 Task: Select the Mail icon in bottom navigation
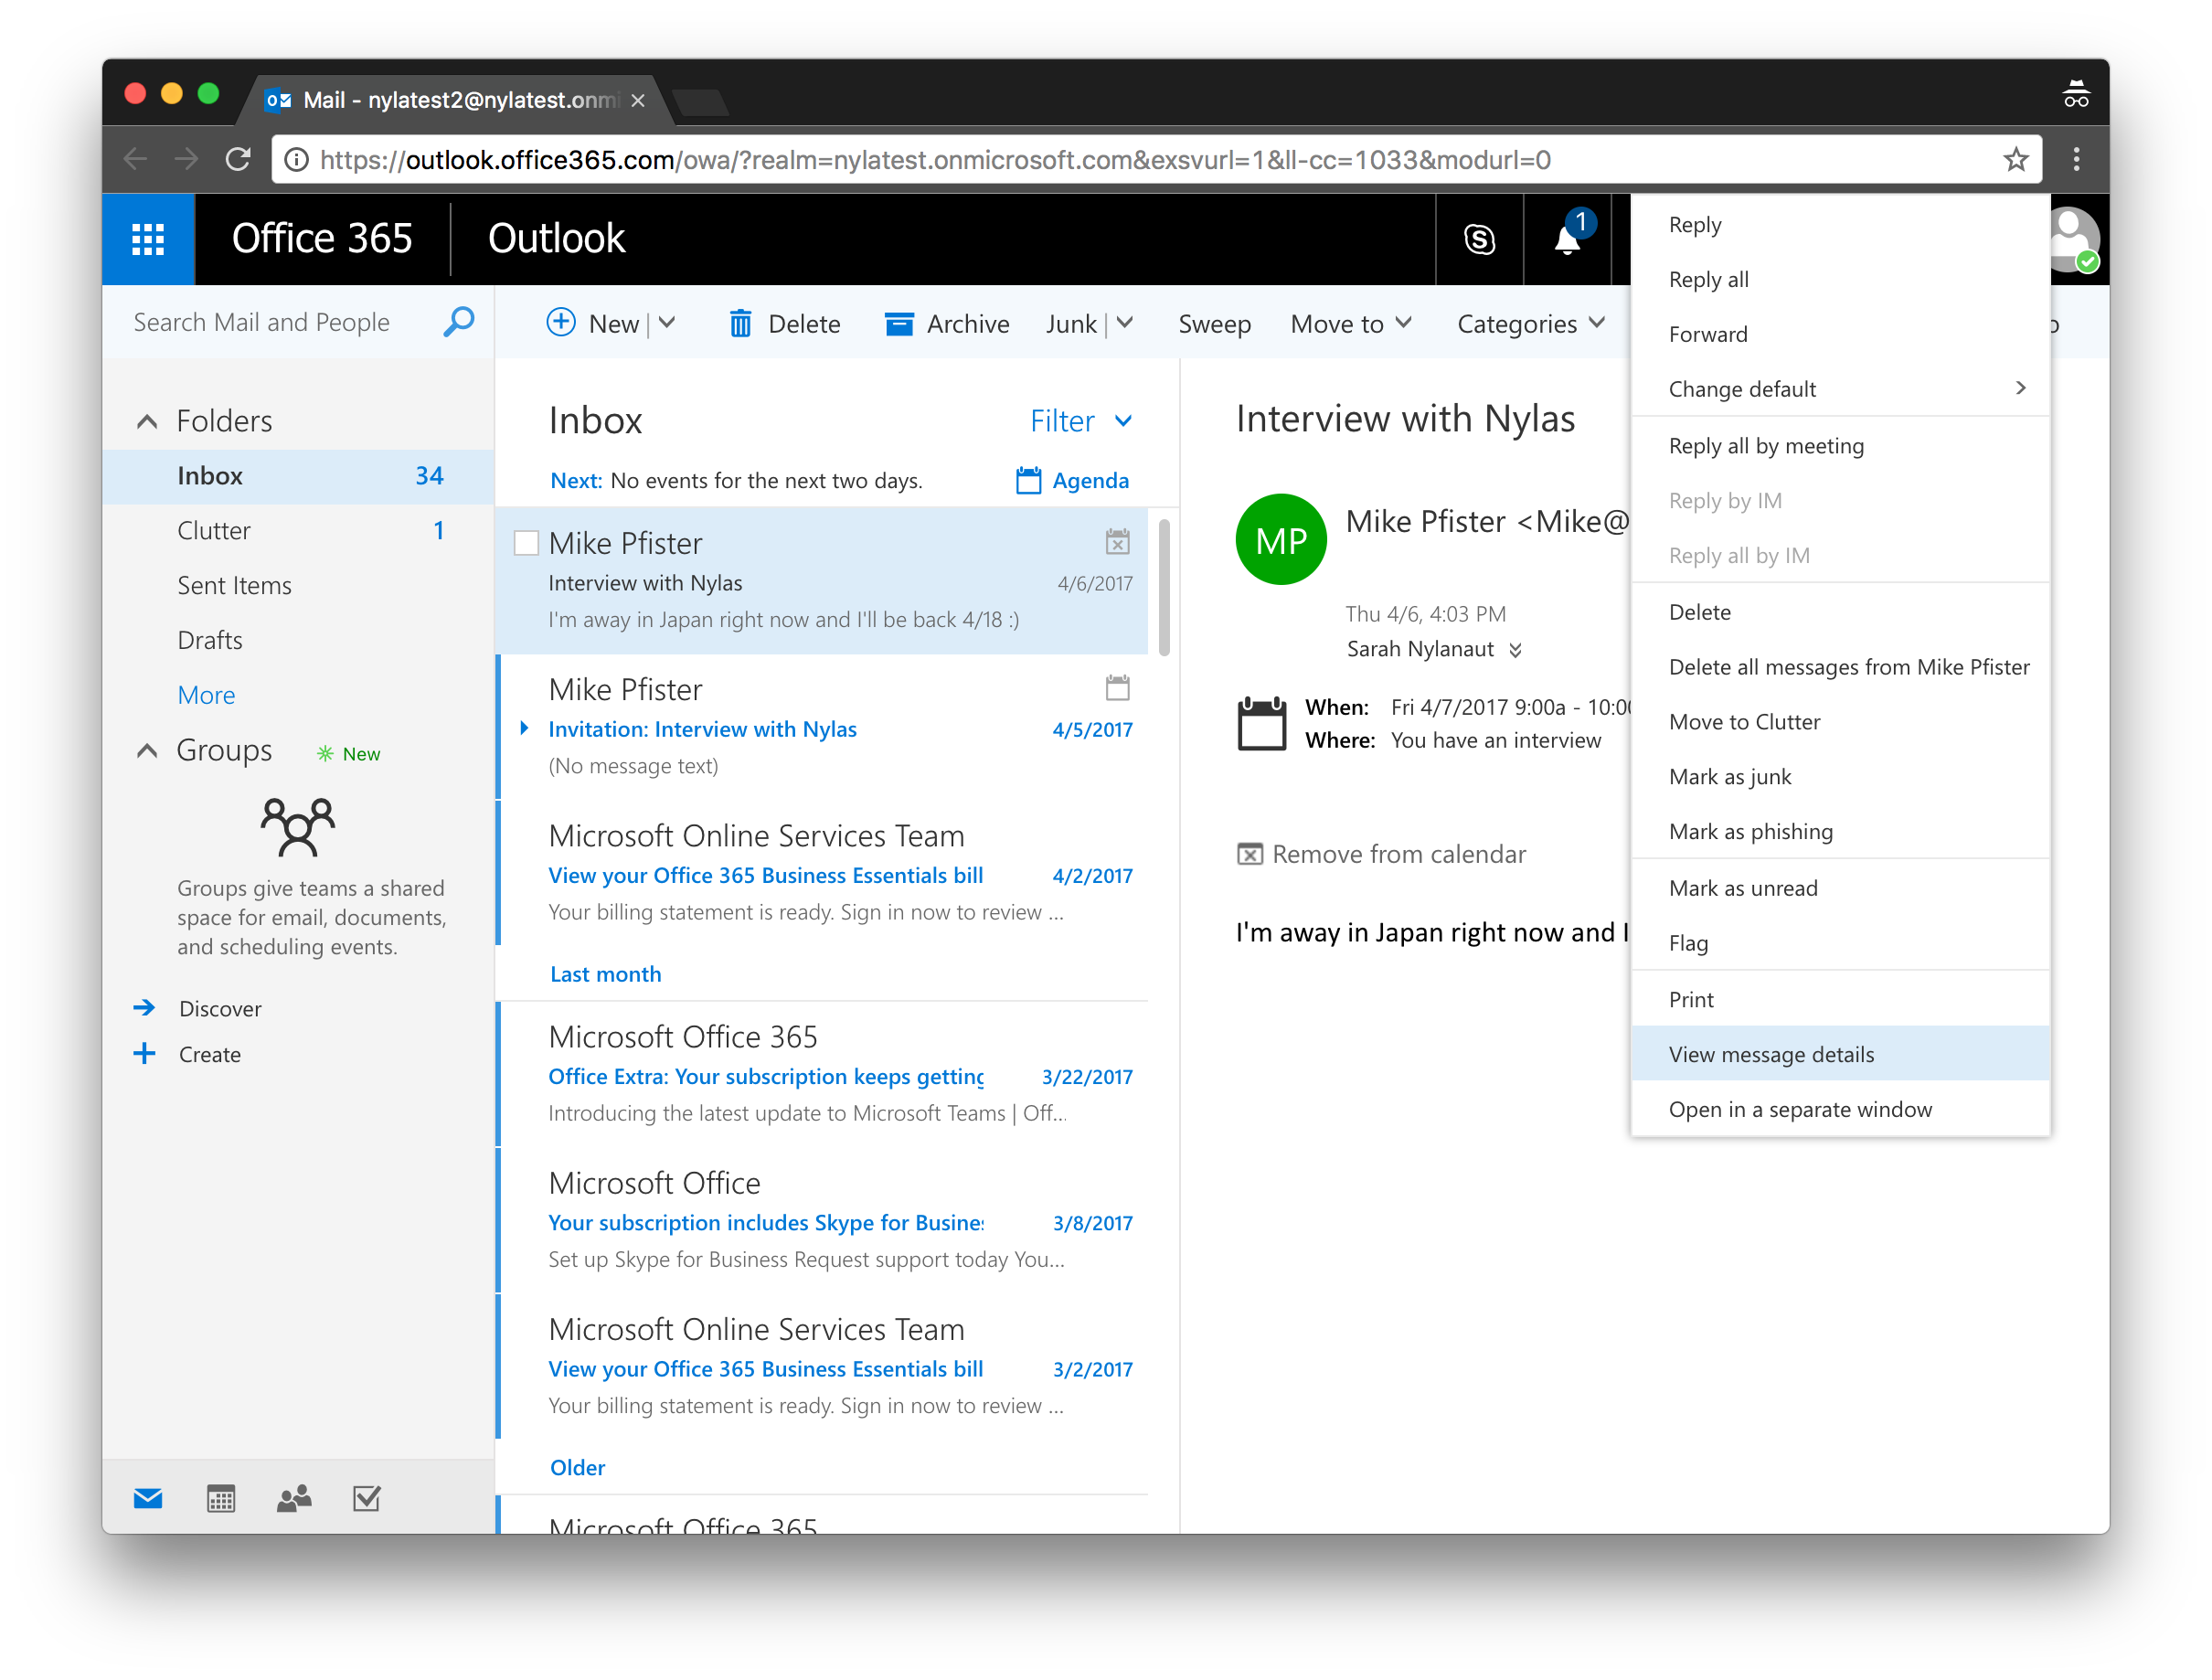point(147,1498)
